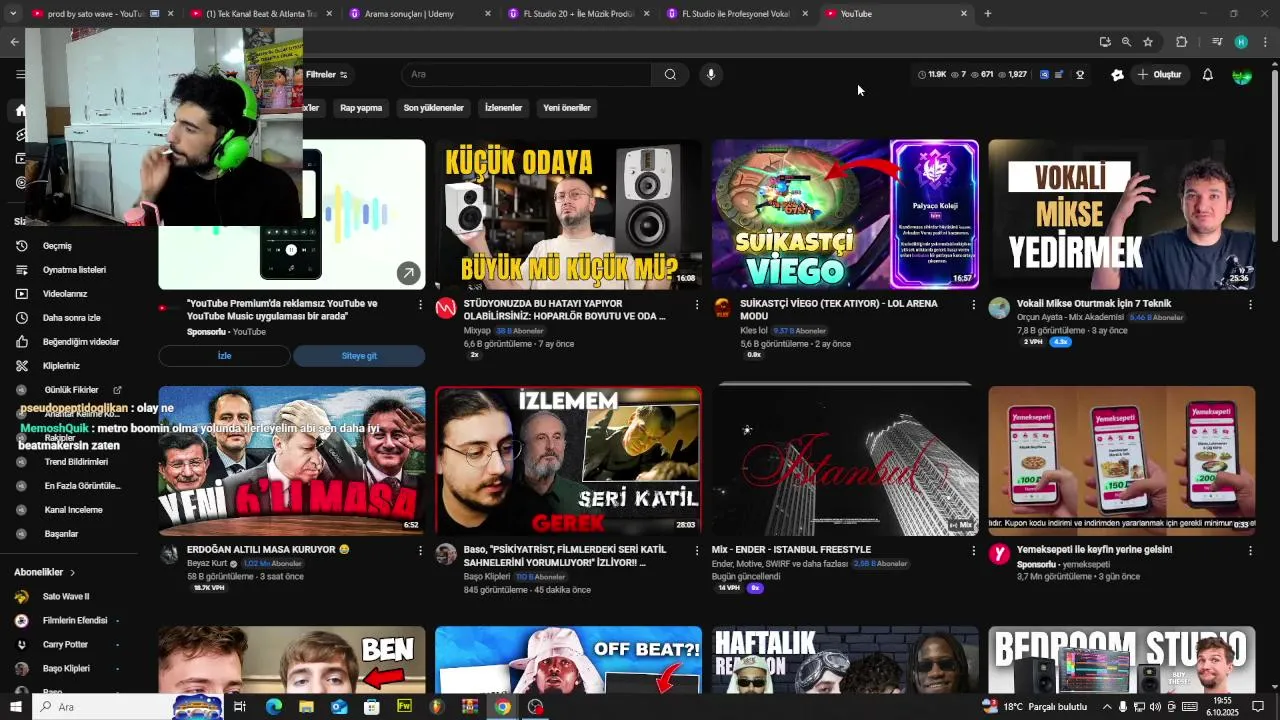
Task: Open the Istanbul Freestyle mix thumbnail
Action: point(845,459)
